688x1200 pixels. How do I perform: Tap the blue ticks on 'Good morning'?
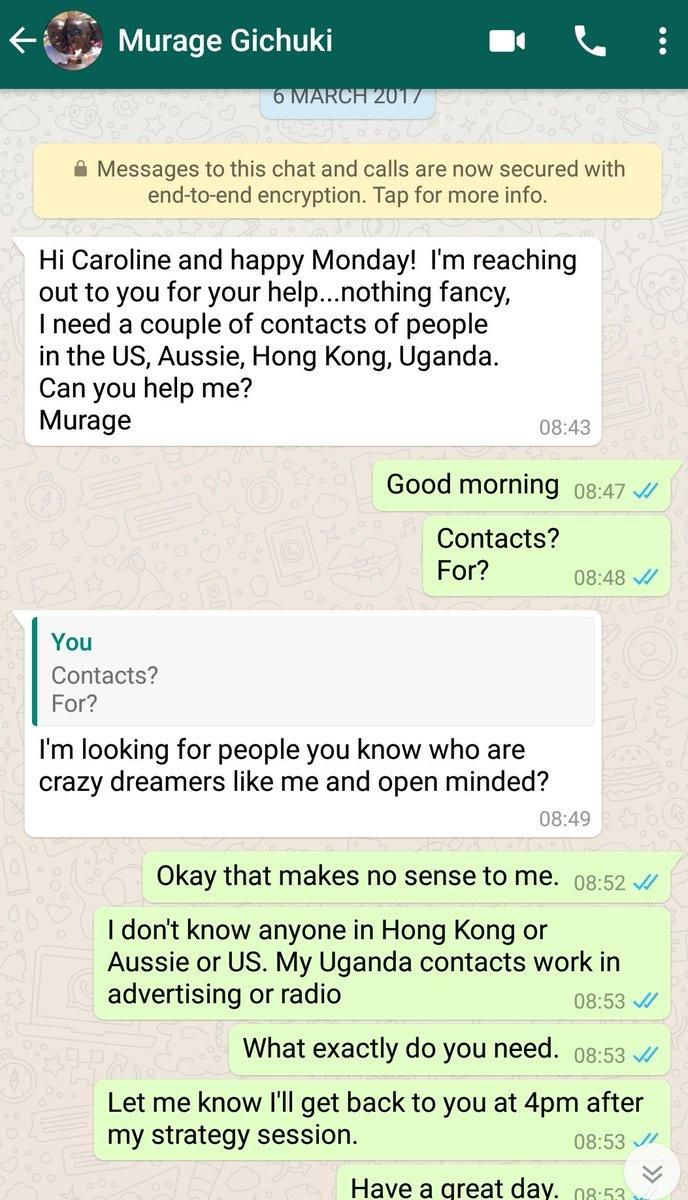coord(645,491)
